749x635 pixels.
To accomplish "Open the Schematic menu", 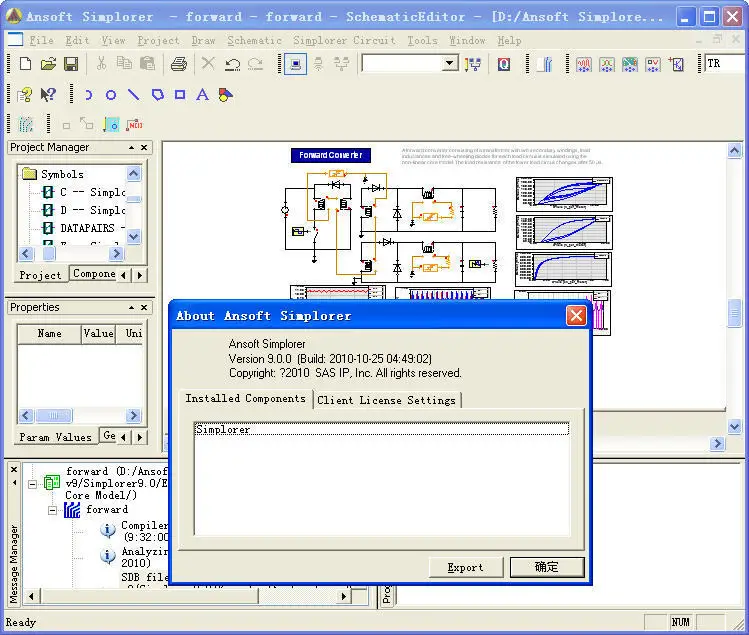I will [x=255, y=41].
